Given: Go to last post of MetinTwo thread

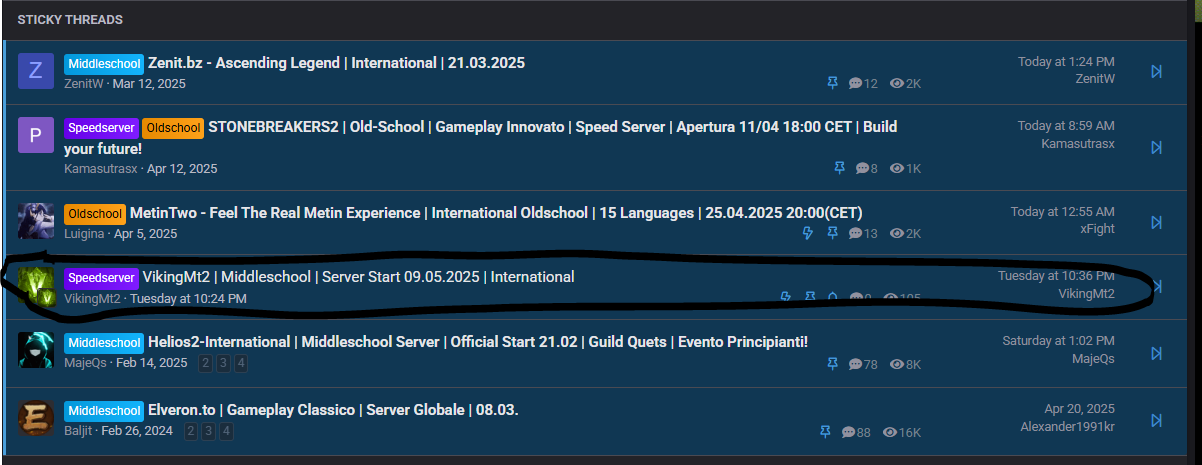Looking at the screenshot, I should tap(1156, 222).
